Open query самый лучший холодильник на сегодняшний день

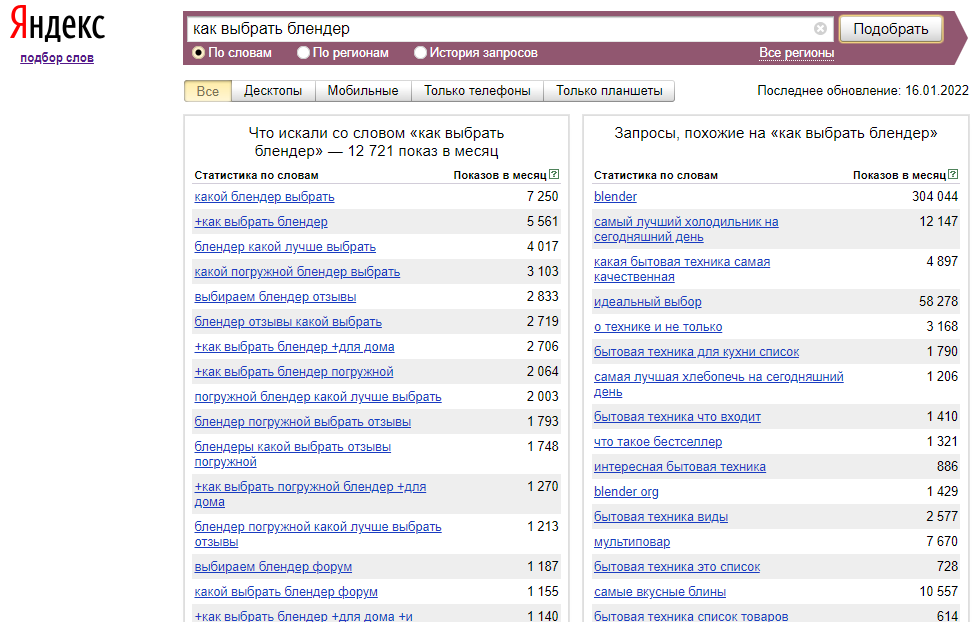pos(686,229)
